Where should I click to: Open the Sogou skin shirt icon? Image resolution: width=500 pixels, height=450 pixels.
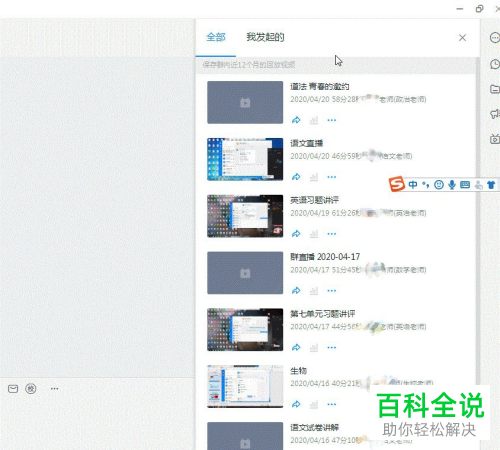point(491,184)
